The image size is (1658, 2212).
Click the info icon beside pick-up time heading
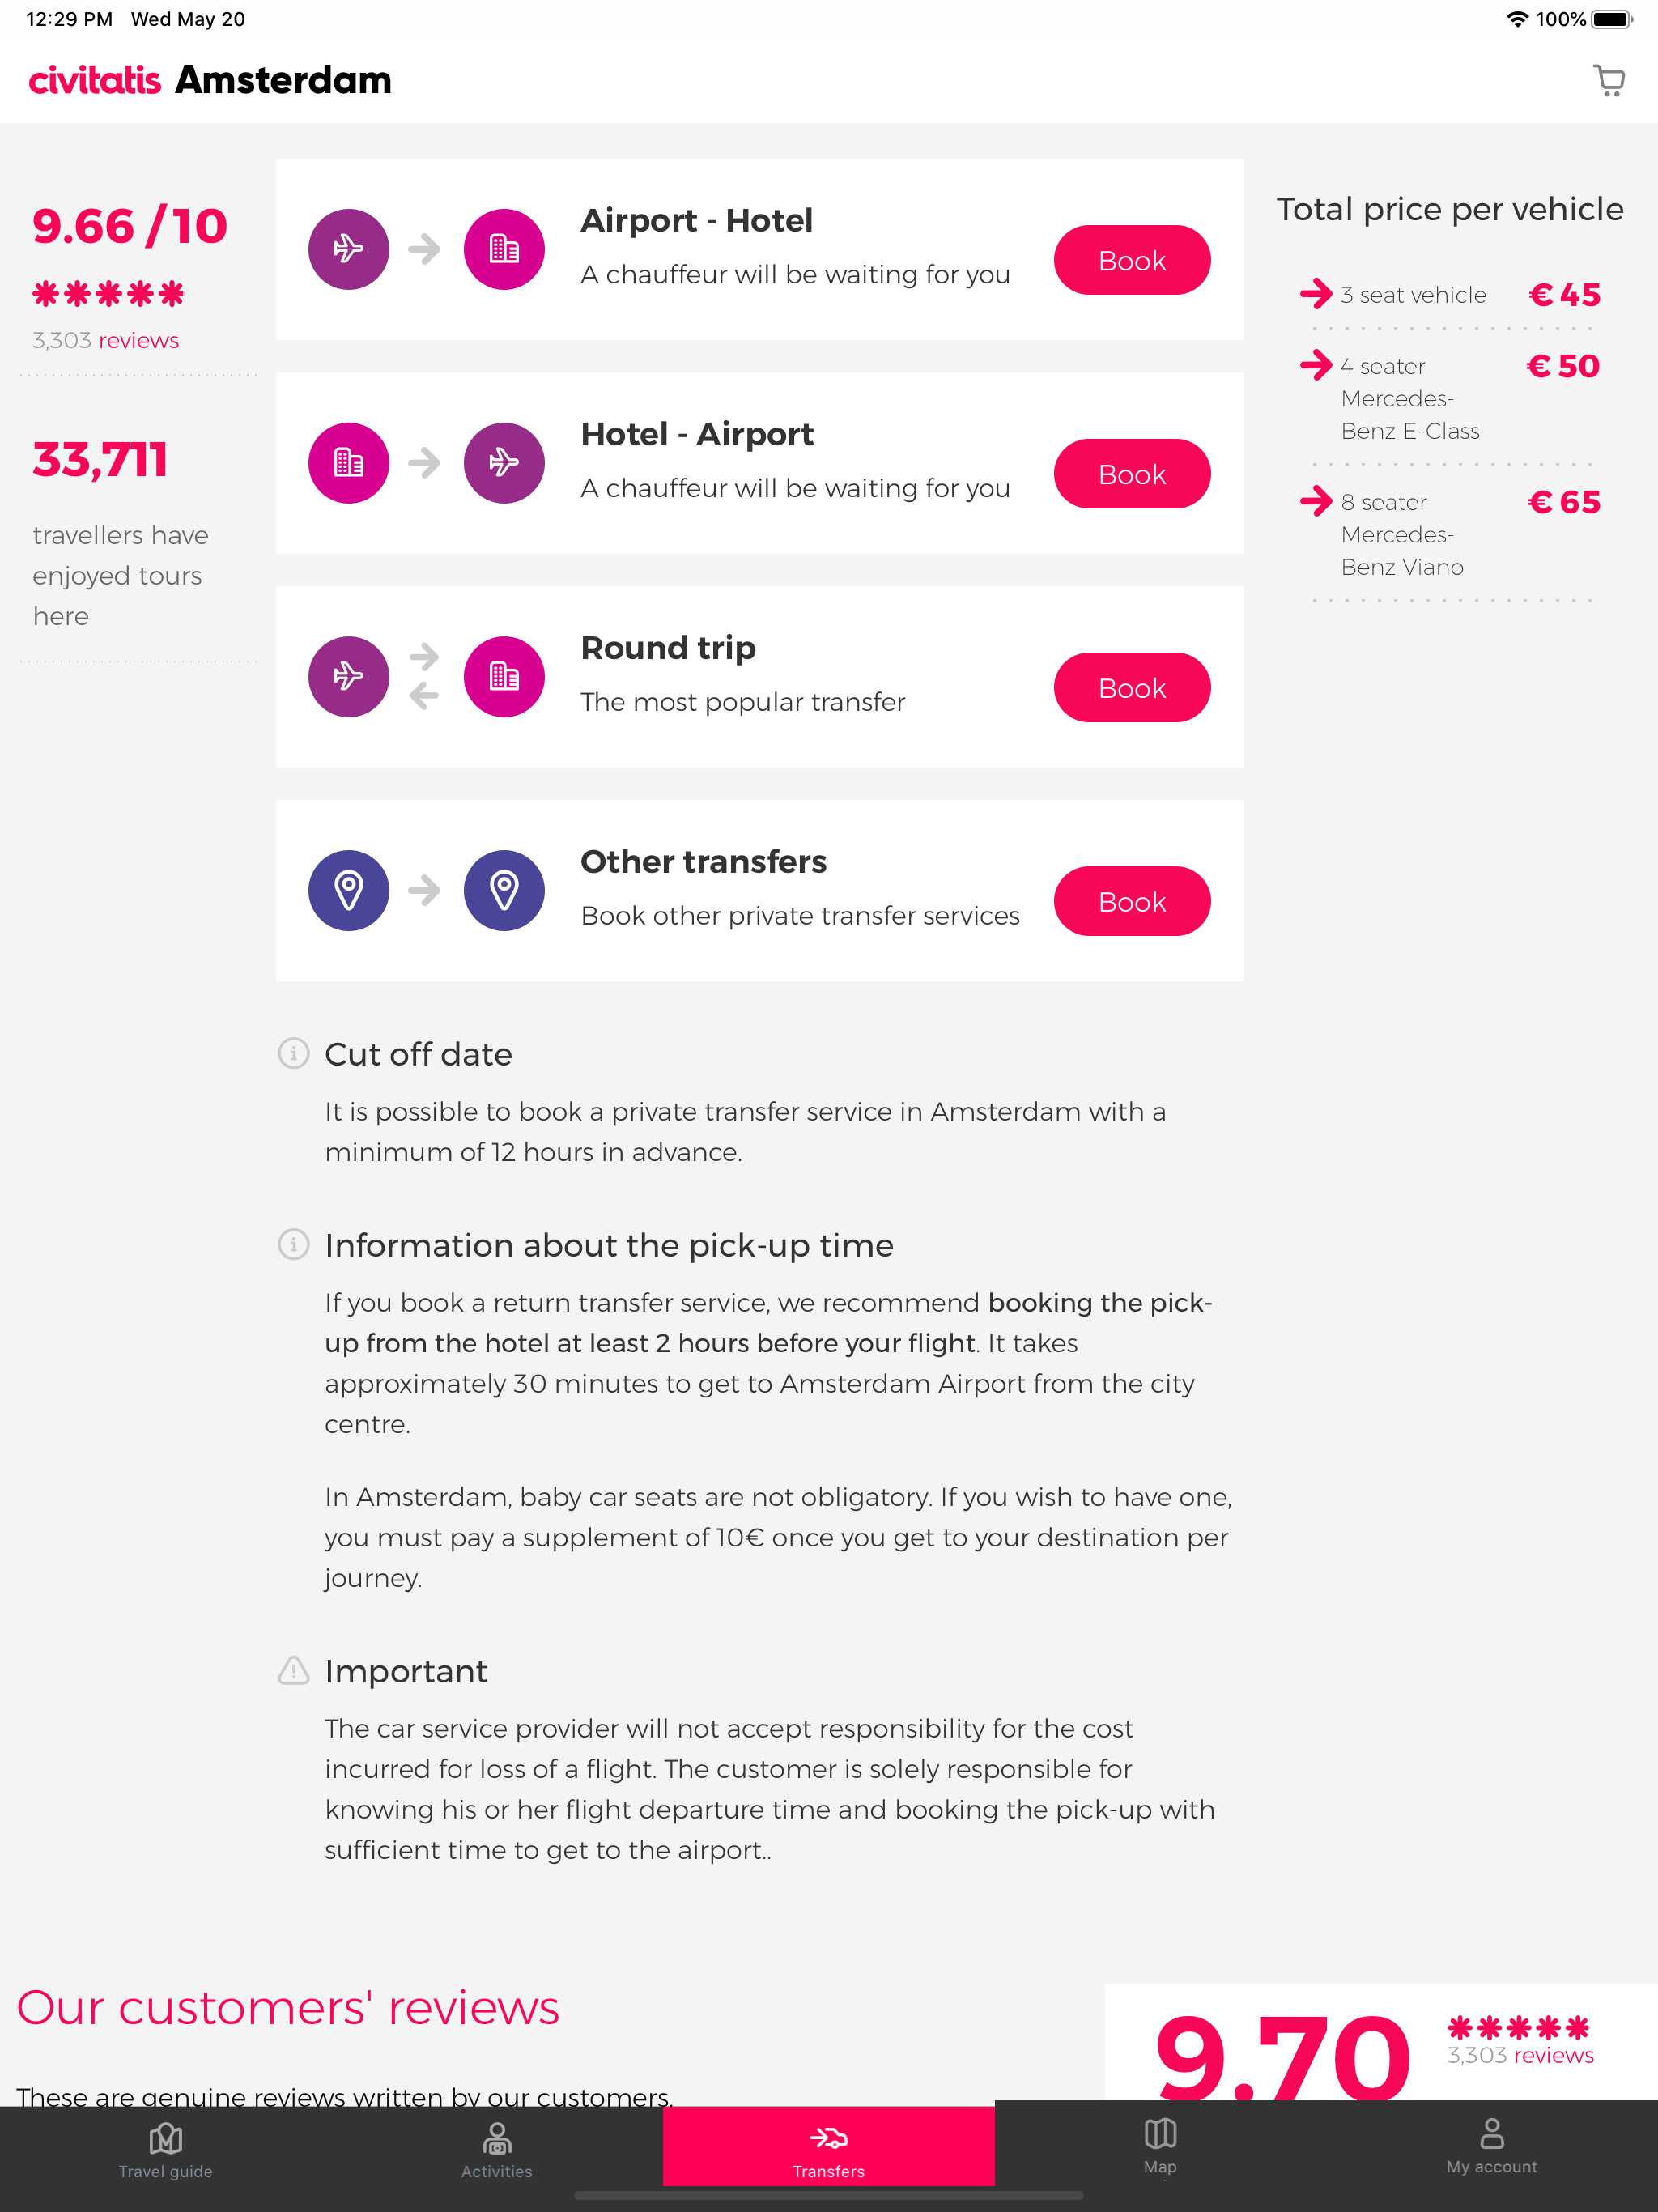pos(292,1246)
